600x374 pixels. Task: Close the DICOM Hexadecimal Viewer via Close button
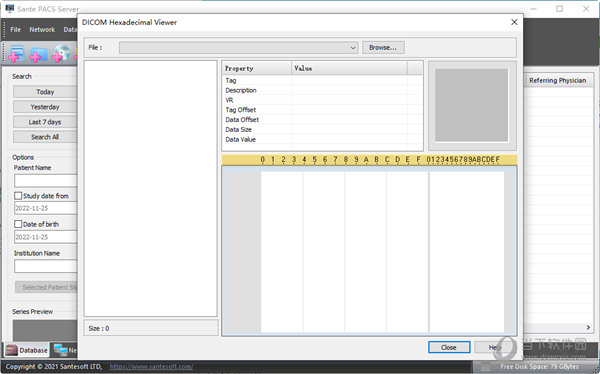pos(449,347)
